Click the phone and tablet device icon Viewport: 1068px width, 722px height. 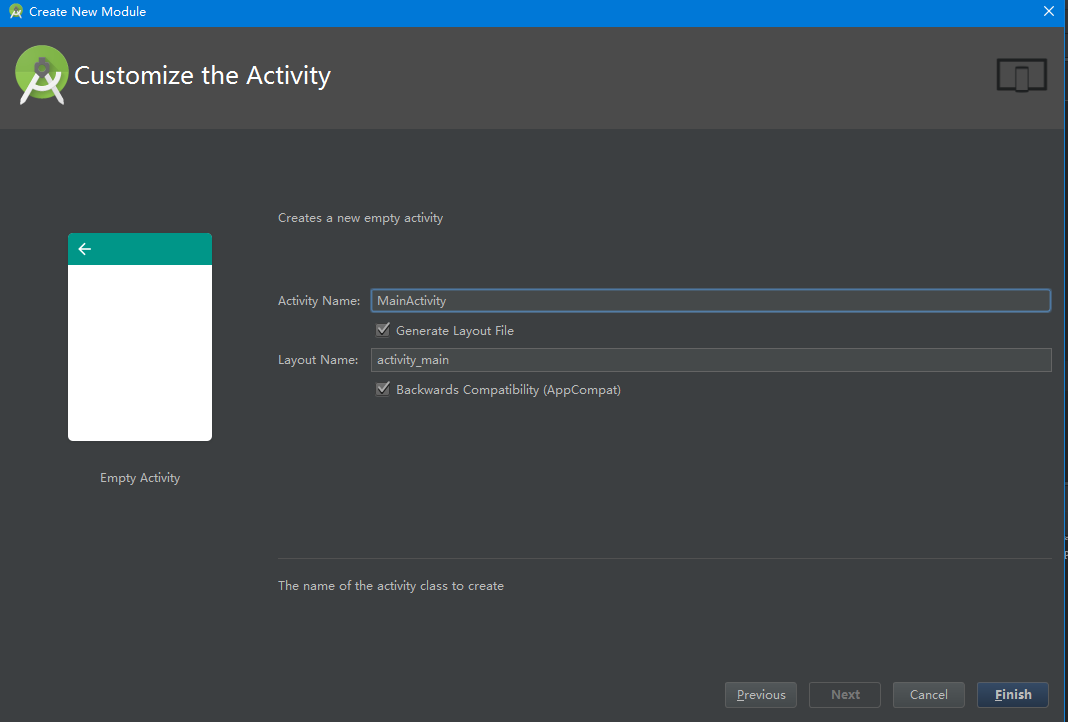click(1021, 75)
